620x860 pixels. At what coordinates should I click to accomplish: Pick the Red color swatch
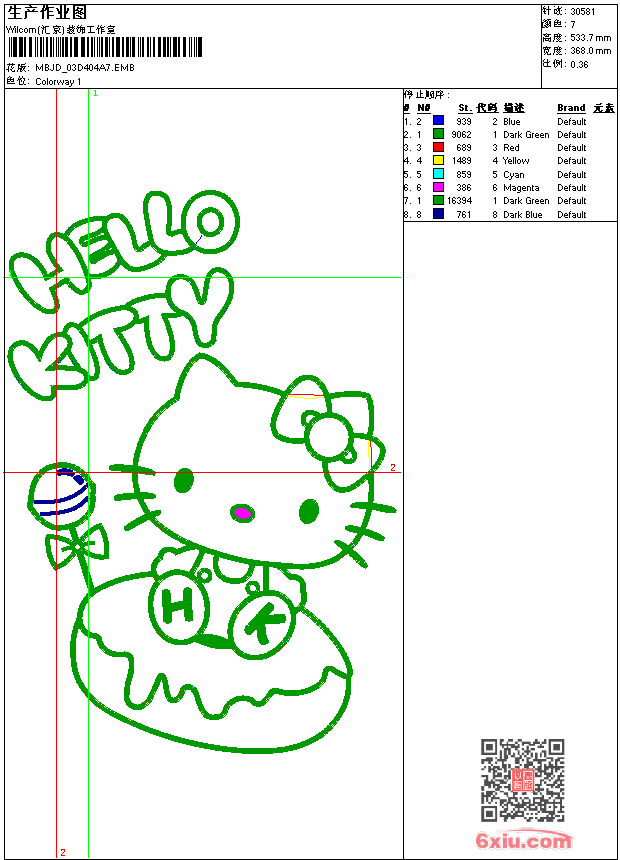pos(438,147)
